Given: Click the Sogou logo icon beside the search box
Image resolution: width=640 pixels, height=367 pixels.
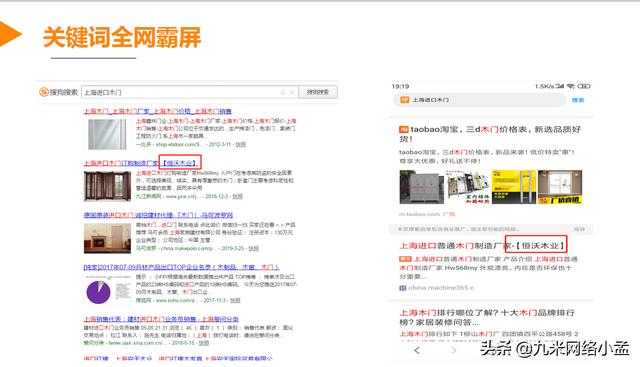Looking at the screenshot, I should [x=44, y=92].
